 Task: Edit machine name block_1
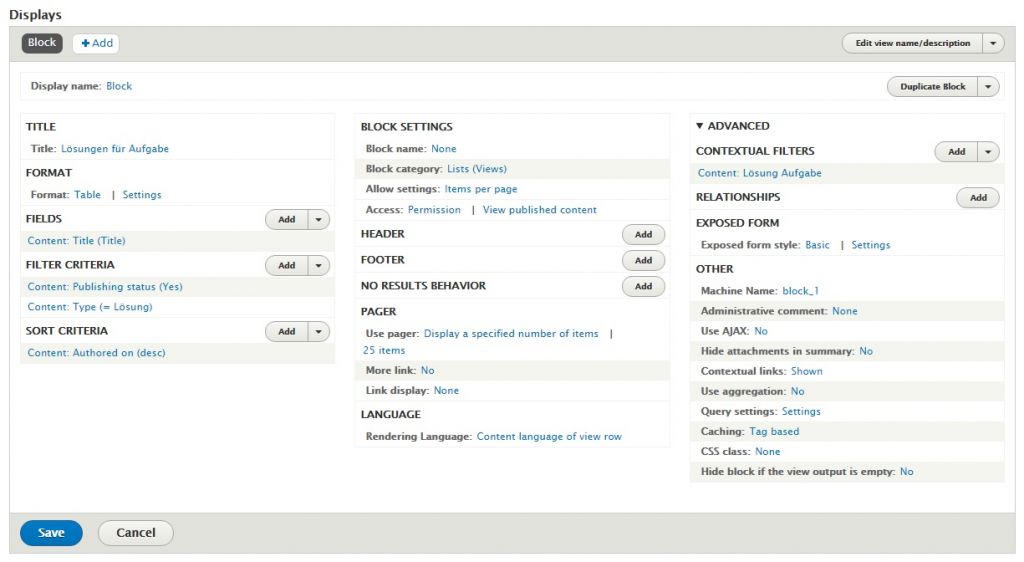(800, 291)
